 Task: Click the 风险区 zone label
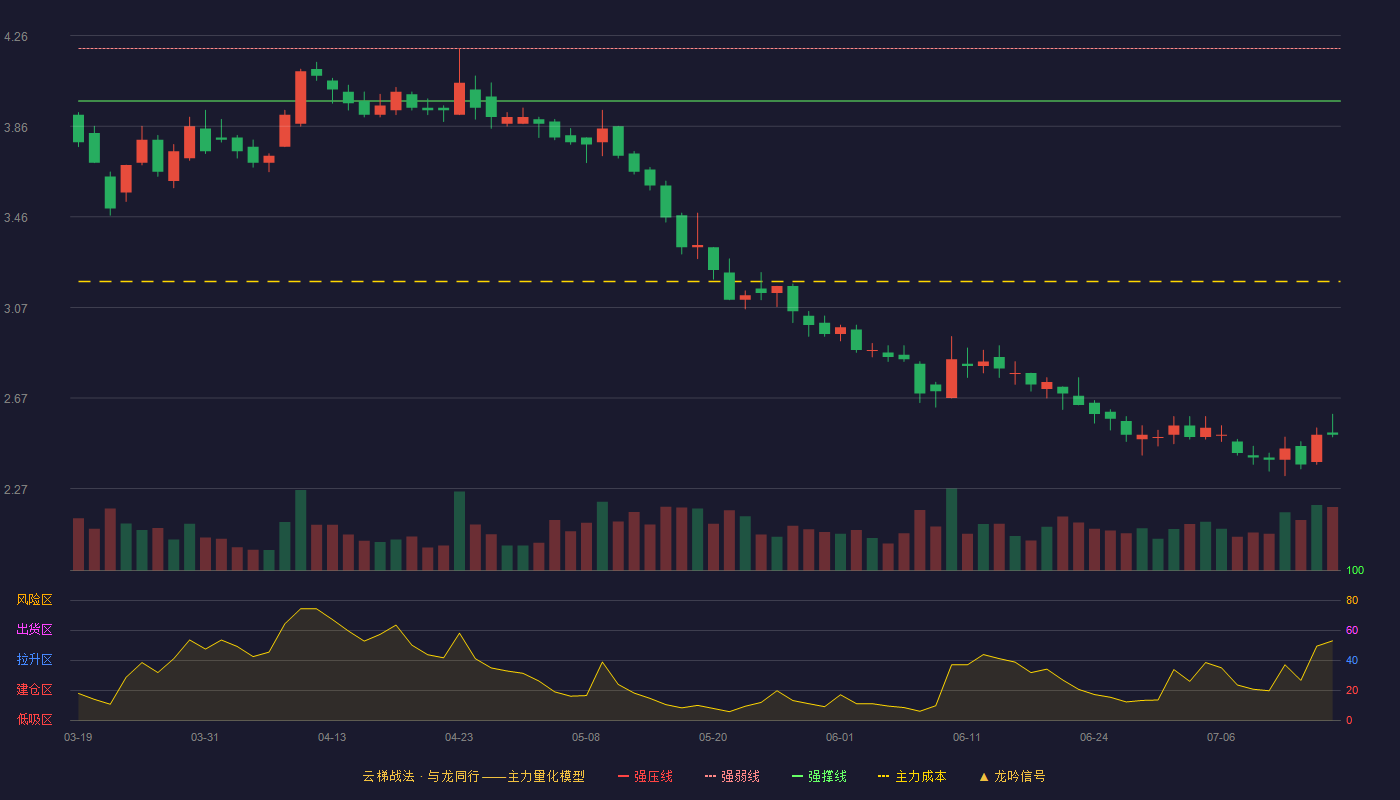(34, 600)
